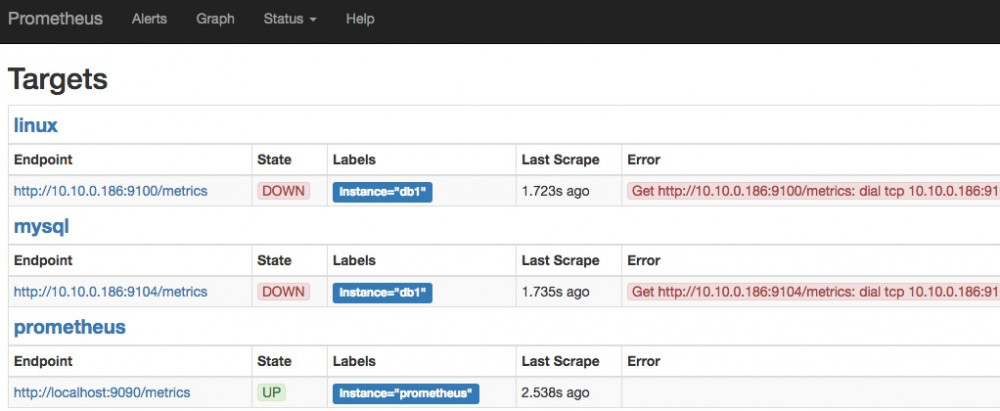Click the mysql job heading link
The width and height of the screenshot is (1000, 411).
click(x=41, y=227)
